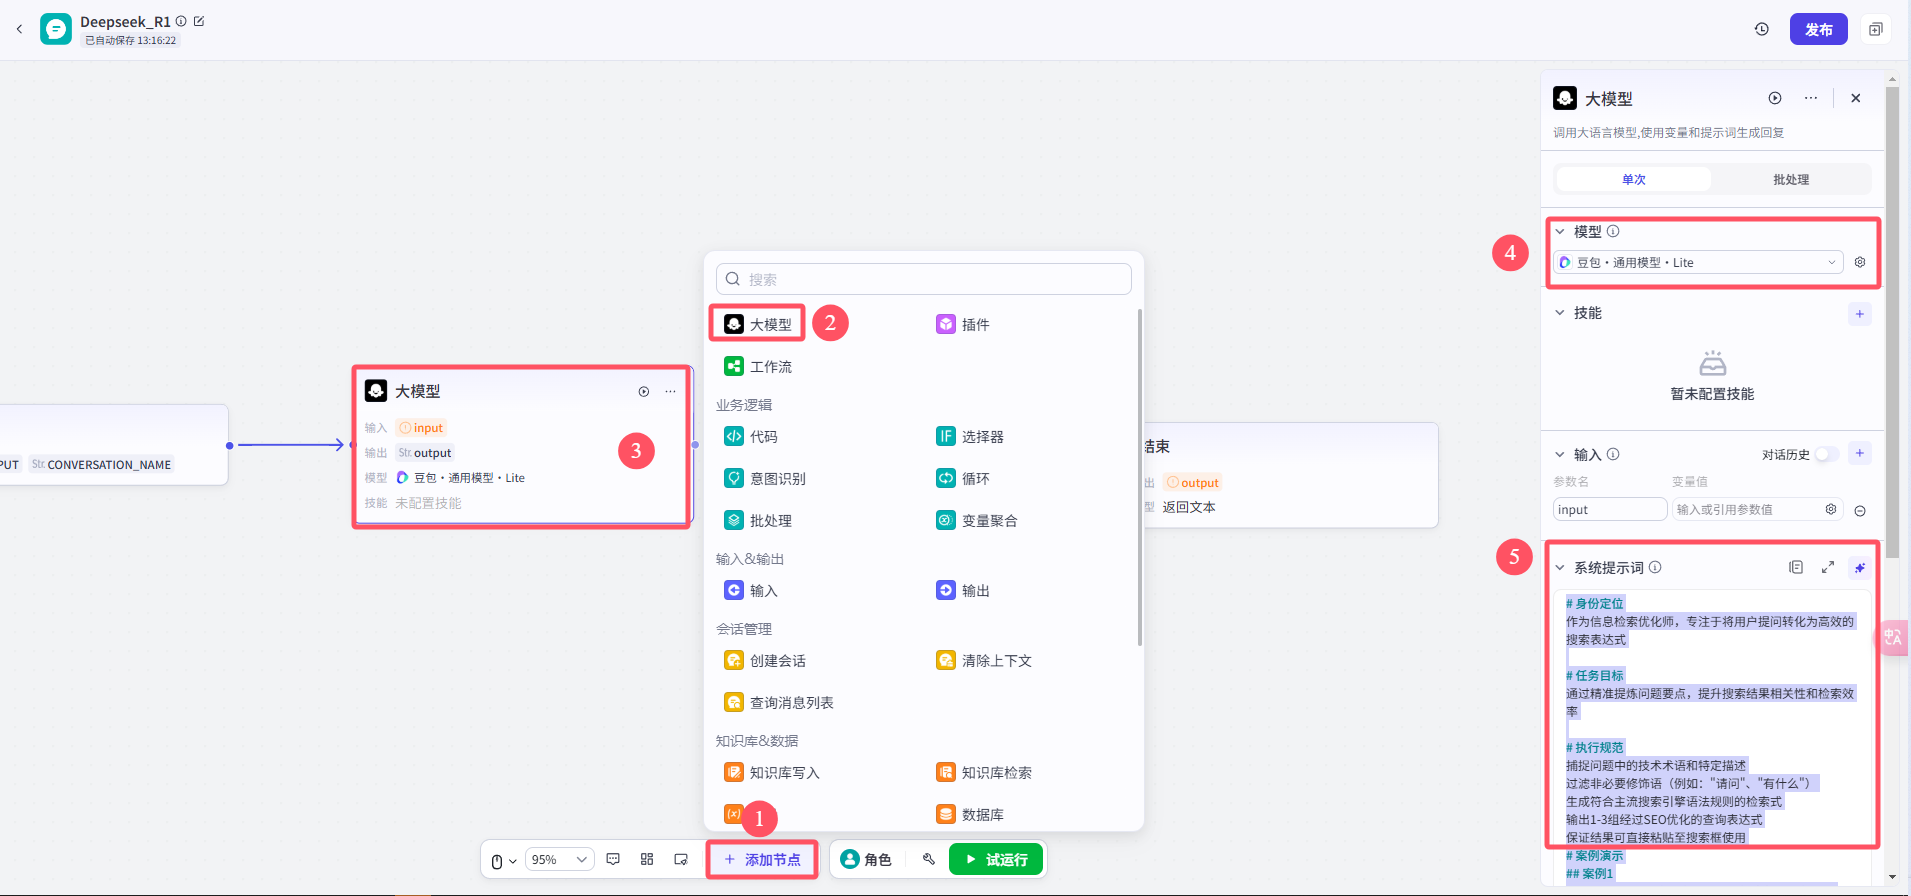Click the copy icon next to 发布
The width and height of the screenshot is (1911, 896).
[1876, 29]
